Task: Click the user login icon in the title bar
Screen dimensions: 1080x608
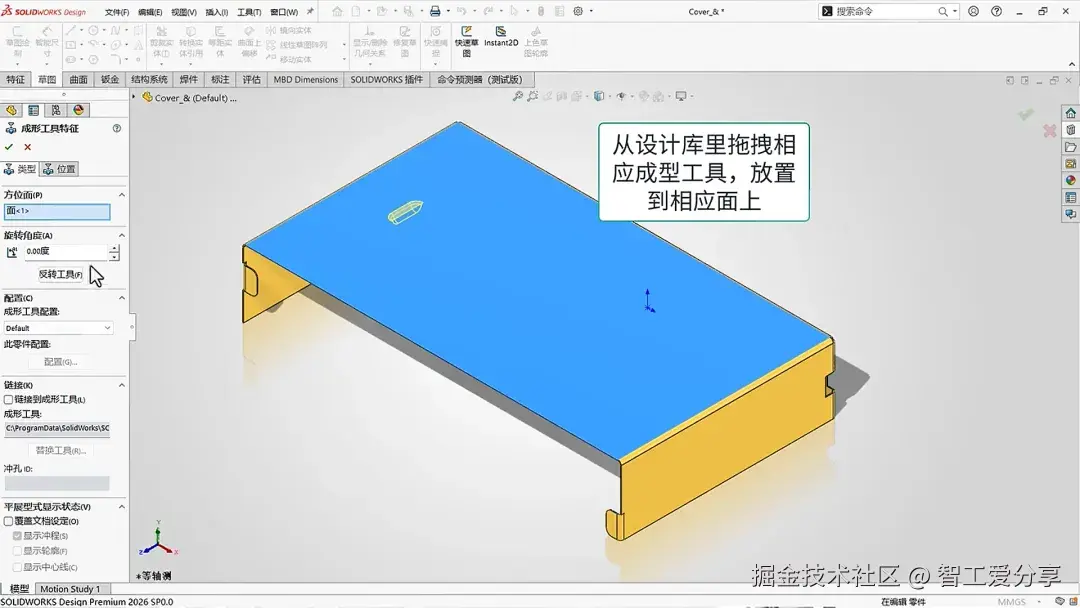Action: coord(973,11)
